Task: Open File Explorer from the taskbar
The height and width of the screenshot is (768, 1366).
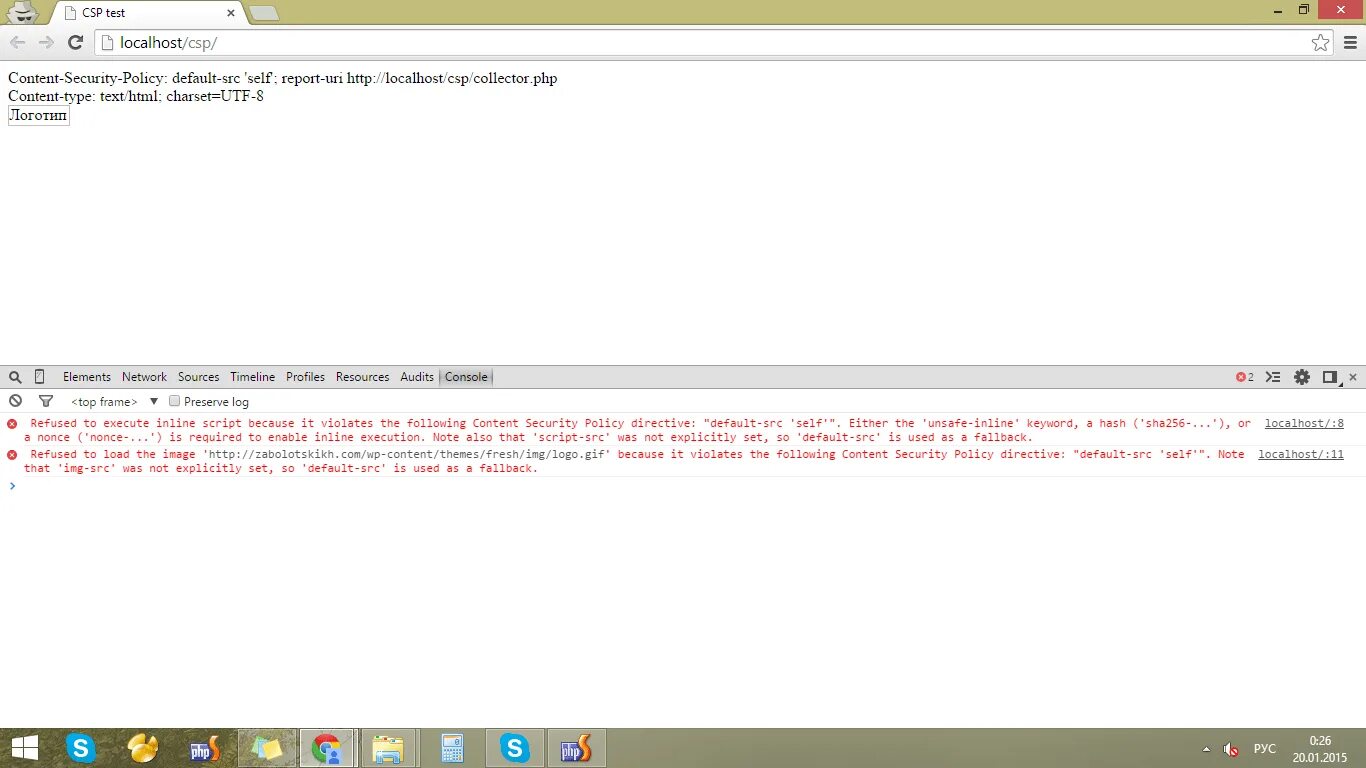Action: point(388,748)
